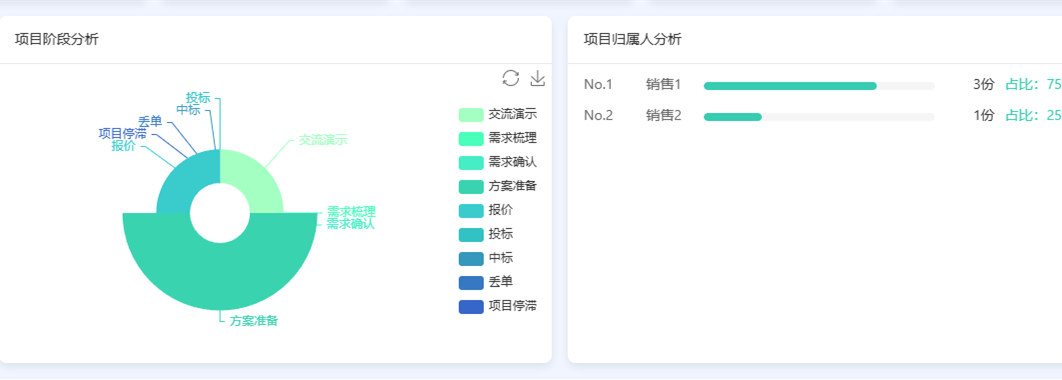The image size is (1062, 380).
Task: Click the 销售2 progress bar
Action: pyautogui.click(x=819, y=117)
